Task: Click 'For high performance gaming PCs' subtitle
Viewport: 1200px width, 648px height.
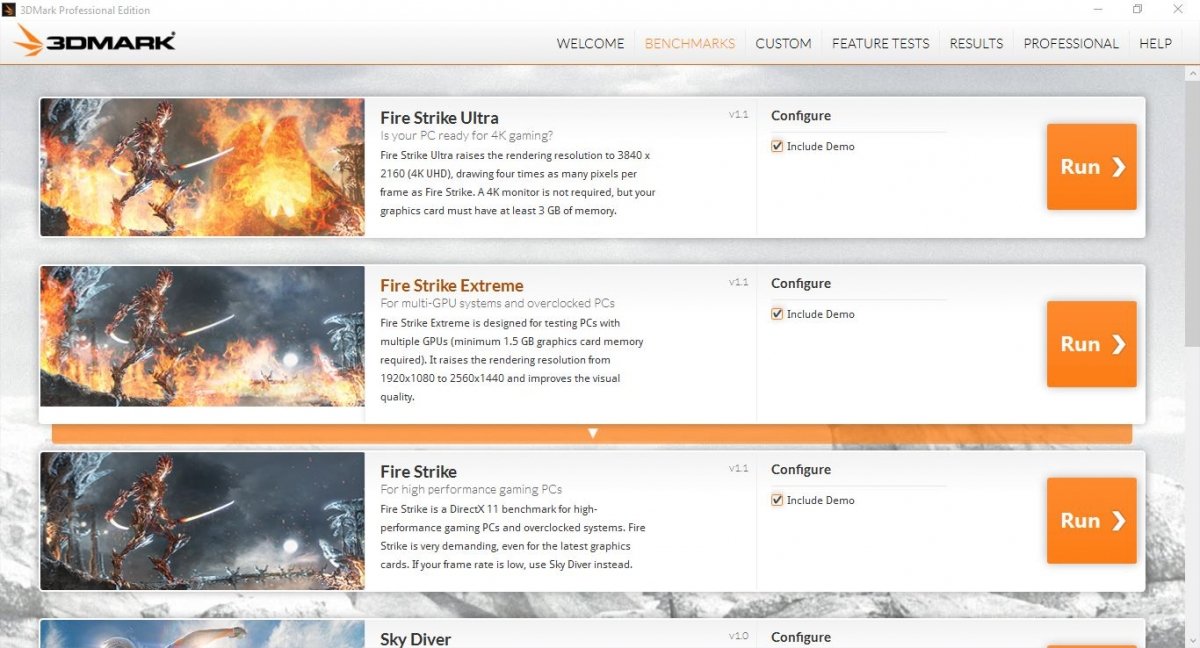Action: point(471,490)
